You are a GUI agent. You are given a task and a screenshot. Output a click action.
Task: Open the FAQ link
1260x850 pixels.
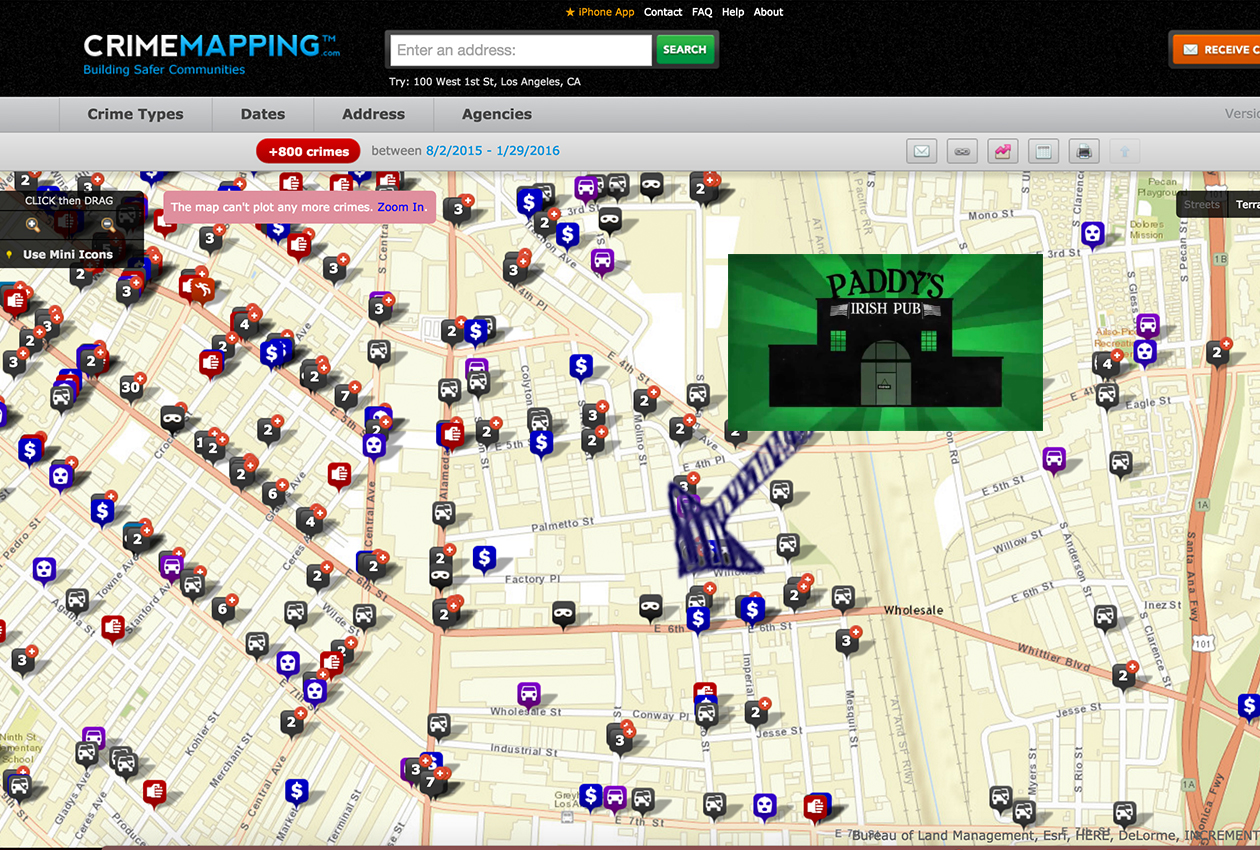(x=702, y=12)
